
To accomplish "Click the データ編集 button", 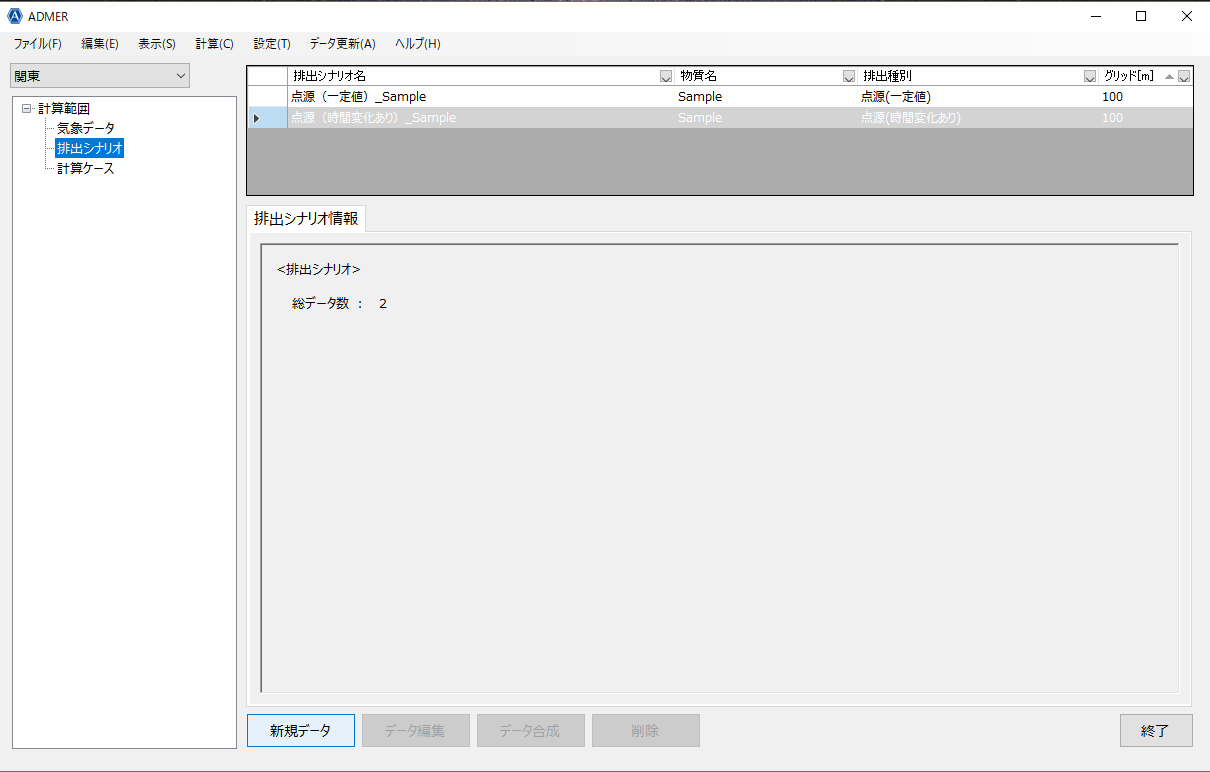I will (416, 731).
